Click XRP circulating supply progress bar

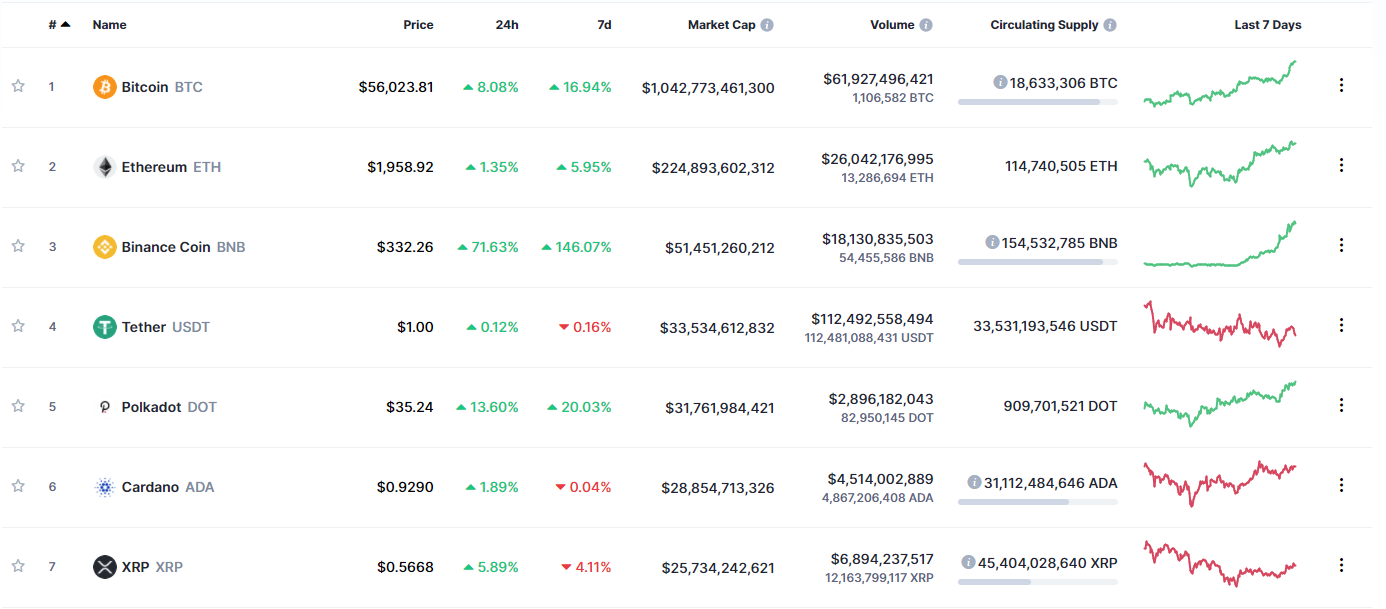pyautogui.click(x=1038, y=581)
